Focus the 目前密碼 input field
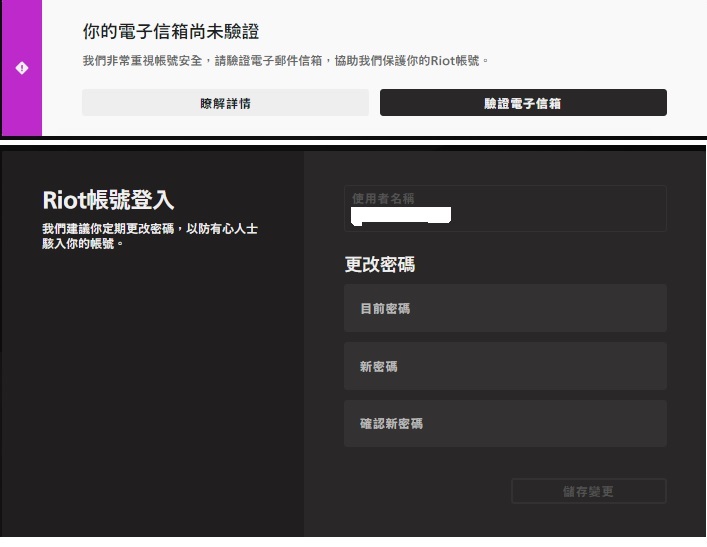This screenshot has width=707, height=547. click(504, 308)
